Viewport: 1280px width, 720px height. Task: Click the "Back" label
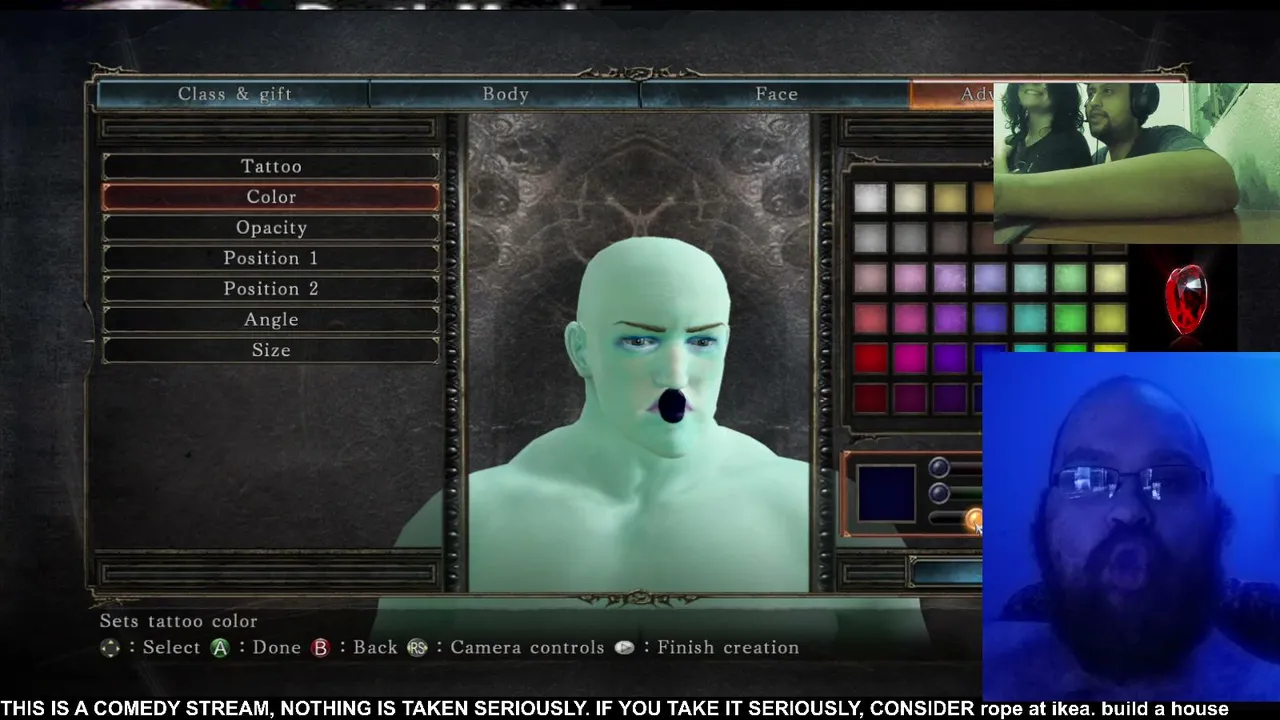[x=375, y=648]
